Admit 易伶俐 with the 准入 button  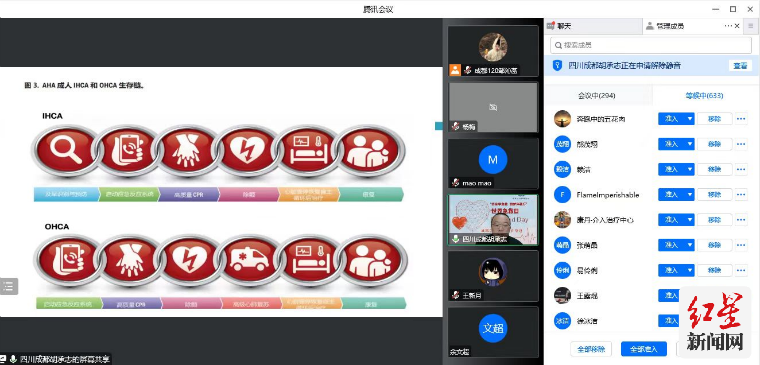point(671,270)
